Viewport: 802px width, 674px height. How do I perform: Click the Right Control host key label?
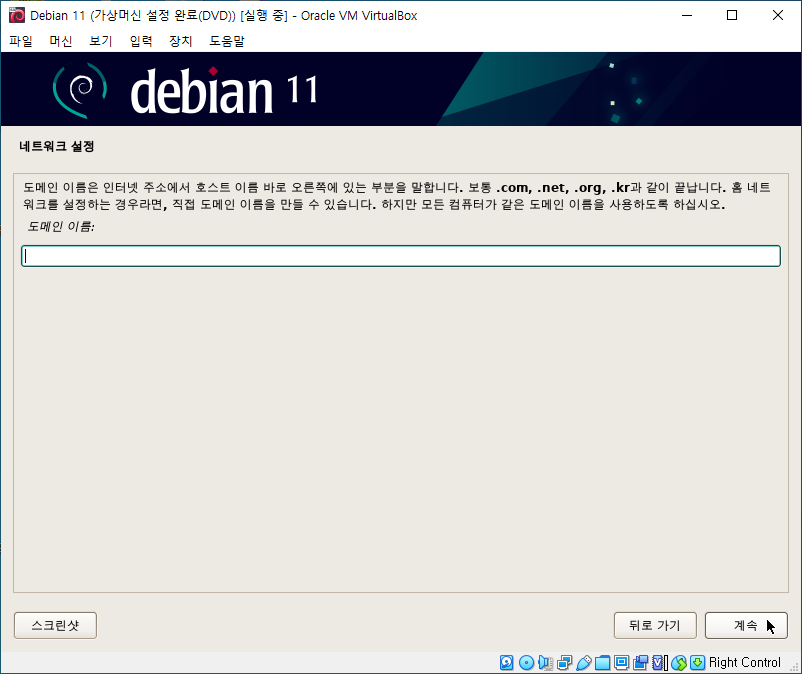point(745,662)
